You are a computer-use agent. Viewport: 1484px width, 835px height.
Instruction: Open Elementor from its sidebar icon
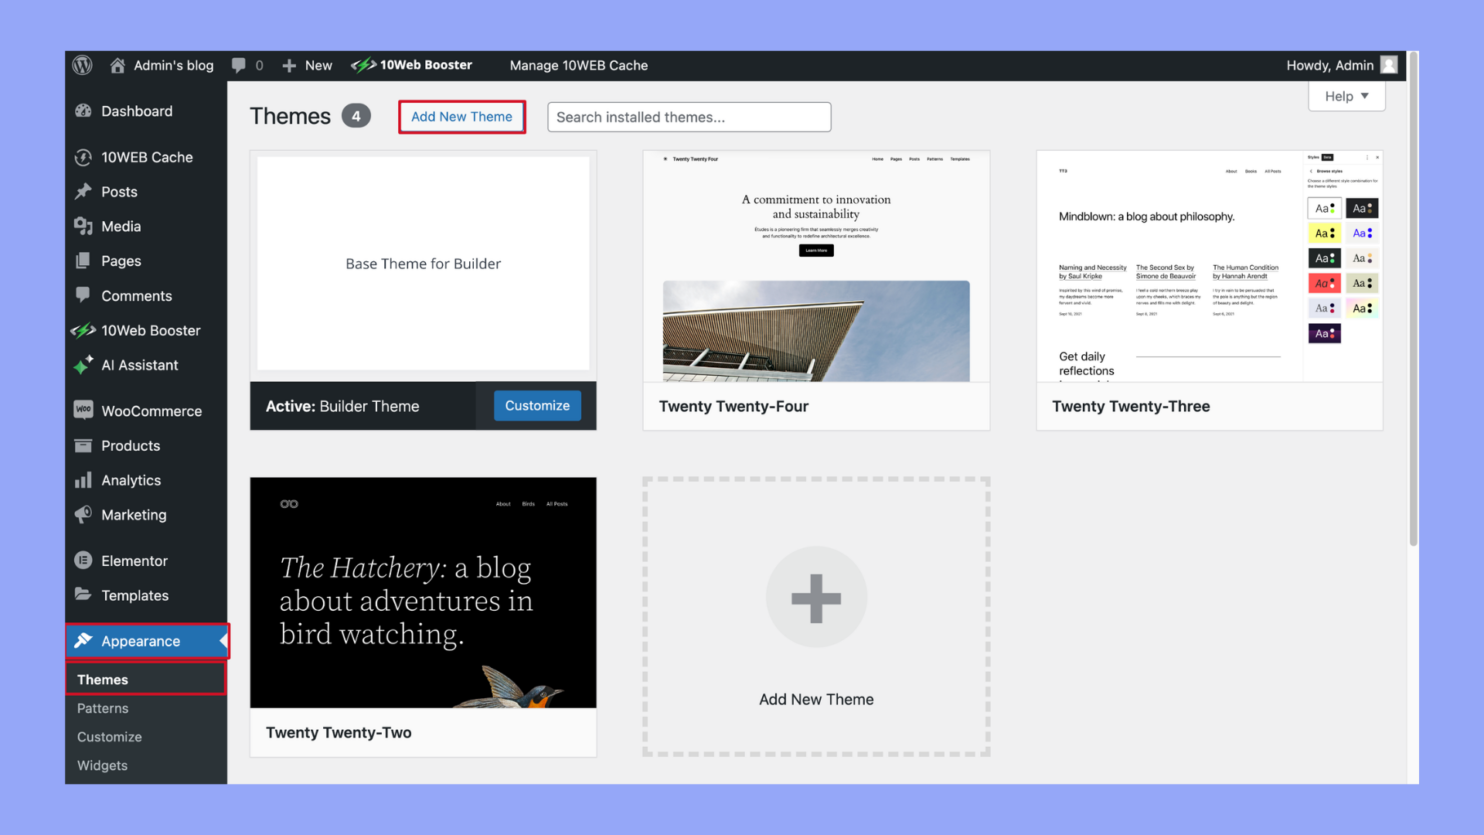coord(84,560)
